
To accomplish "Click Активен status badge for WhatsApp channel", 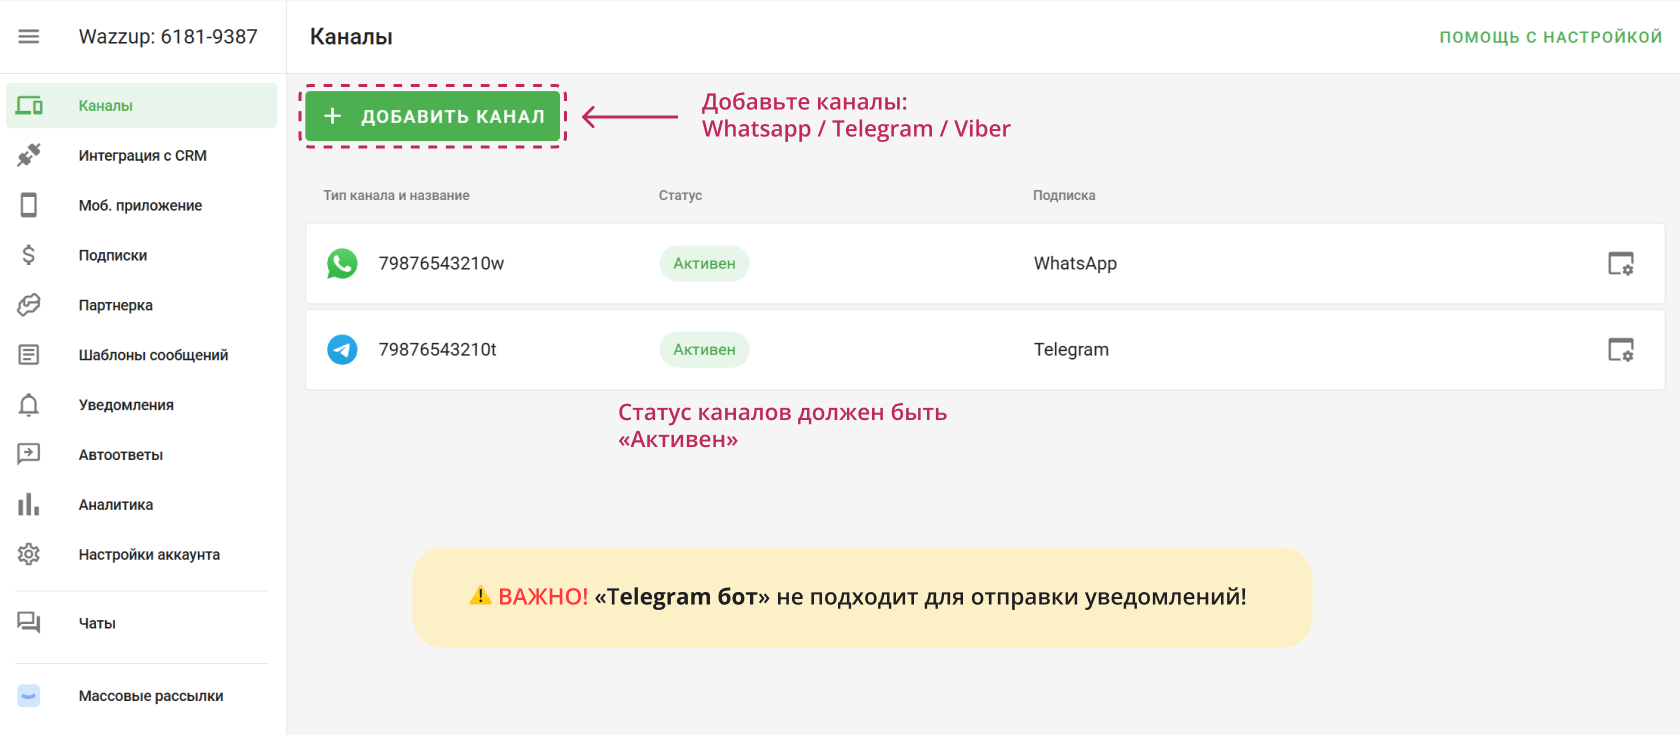I will 704,264.
